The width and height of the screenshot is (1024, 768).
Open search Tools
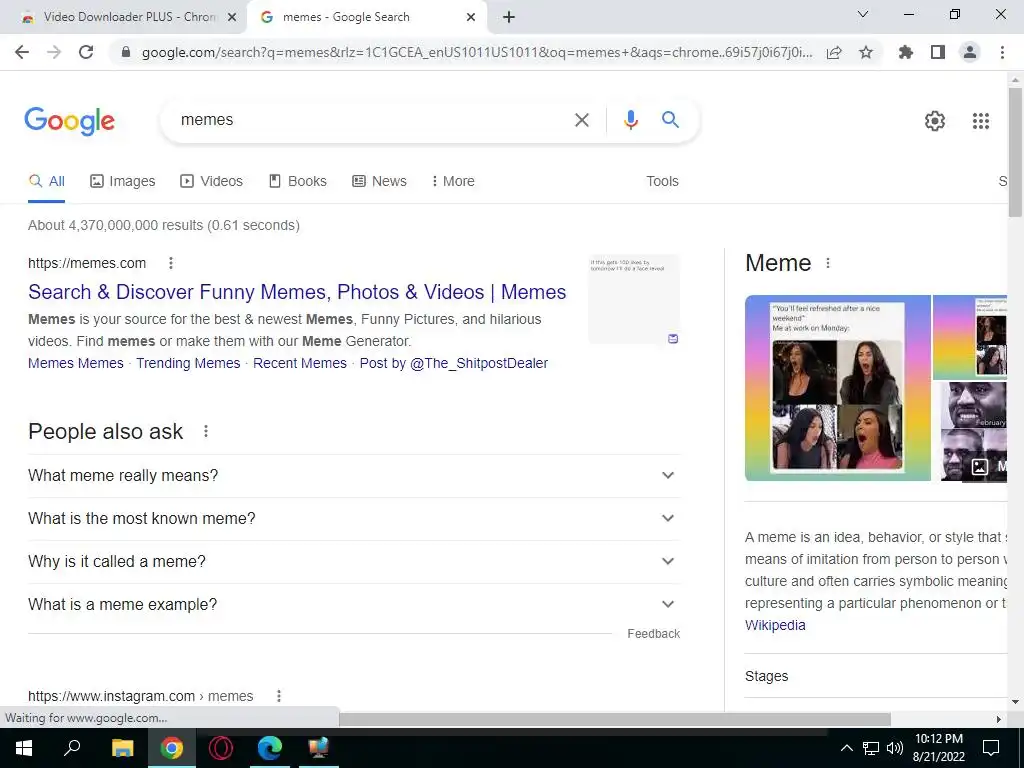click(662, 182)
